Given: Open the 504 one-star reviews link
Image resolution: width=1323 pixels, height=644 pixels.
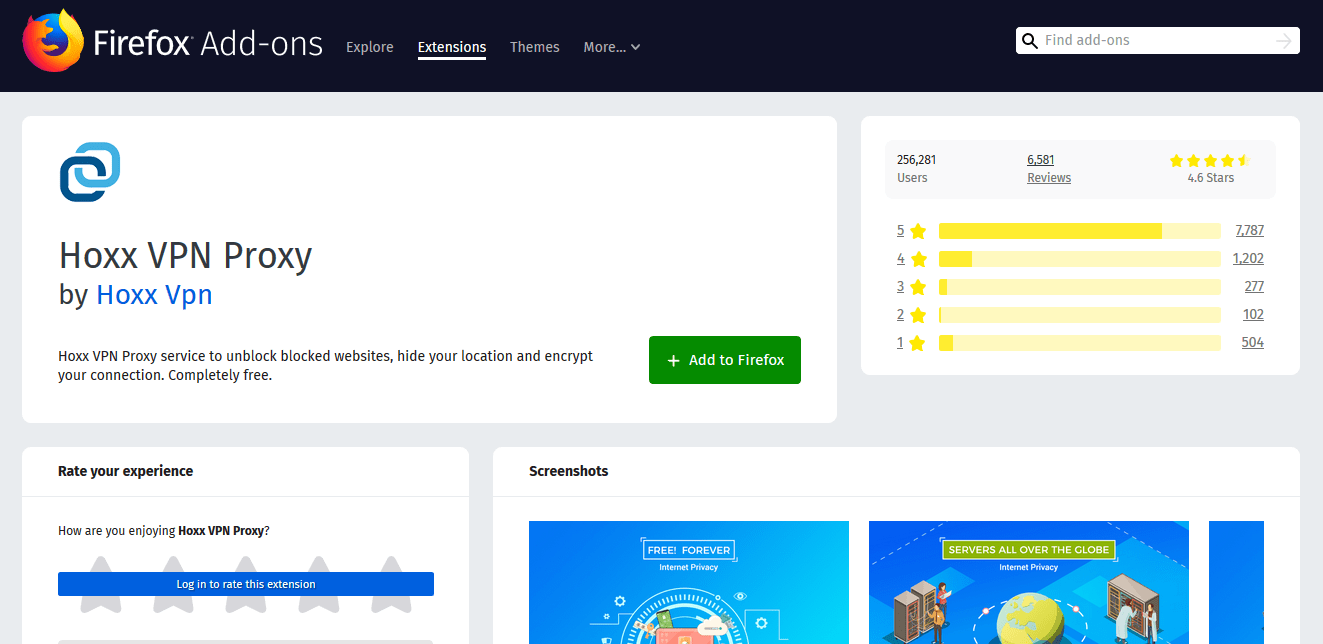Looking at the screenshot, I should (x=1253, y=342).
